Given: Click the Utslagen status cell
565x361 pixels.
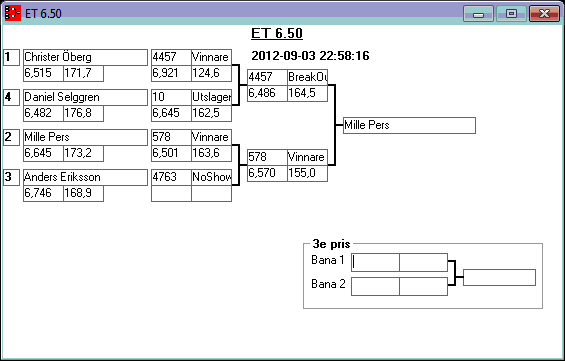Looking at the screenshot, I should coord(212,97).
